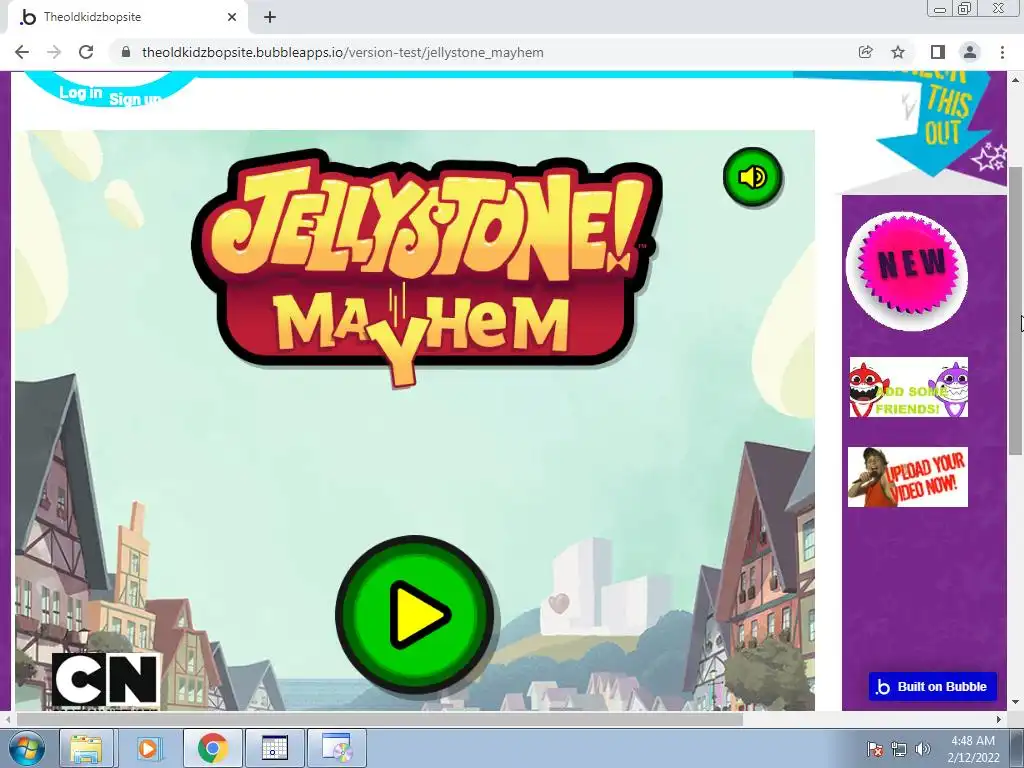Focus the address bar URL
The height and width of the screenshot is (768, 1024).
343,52
